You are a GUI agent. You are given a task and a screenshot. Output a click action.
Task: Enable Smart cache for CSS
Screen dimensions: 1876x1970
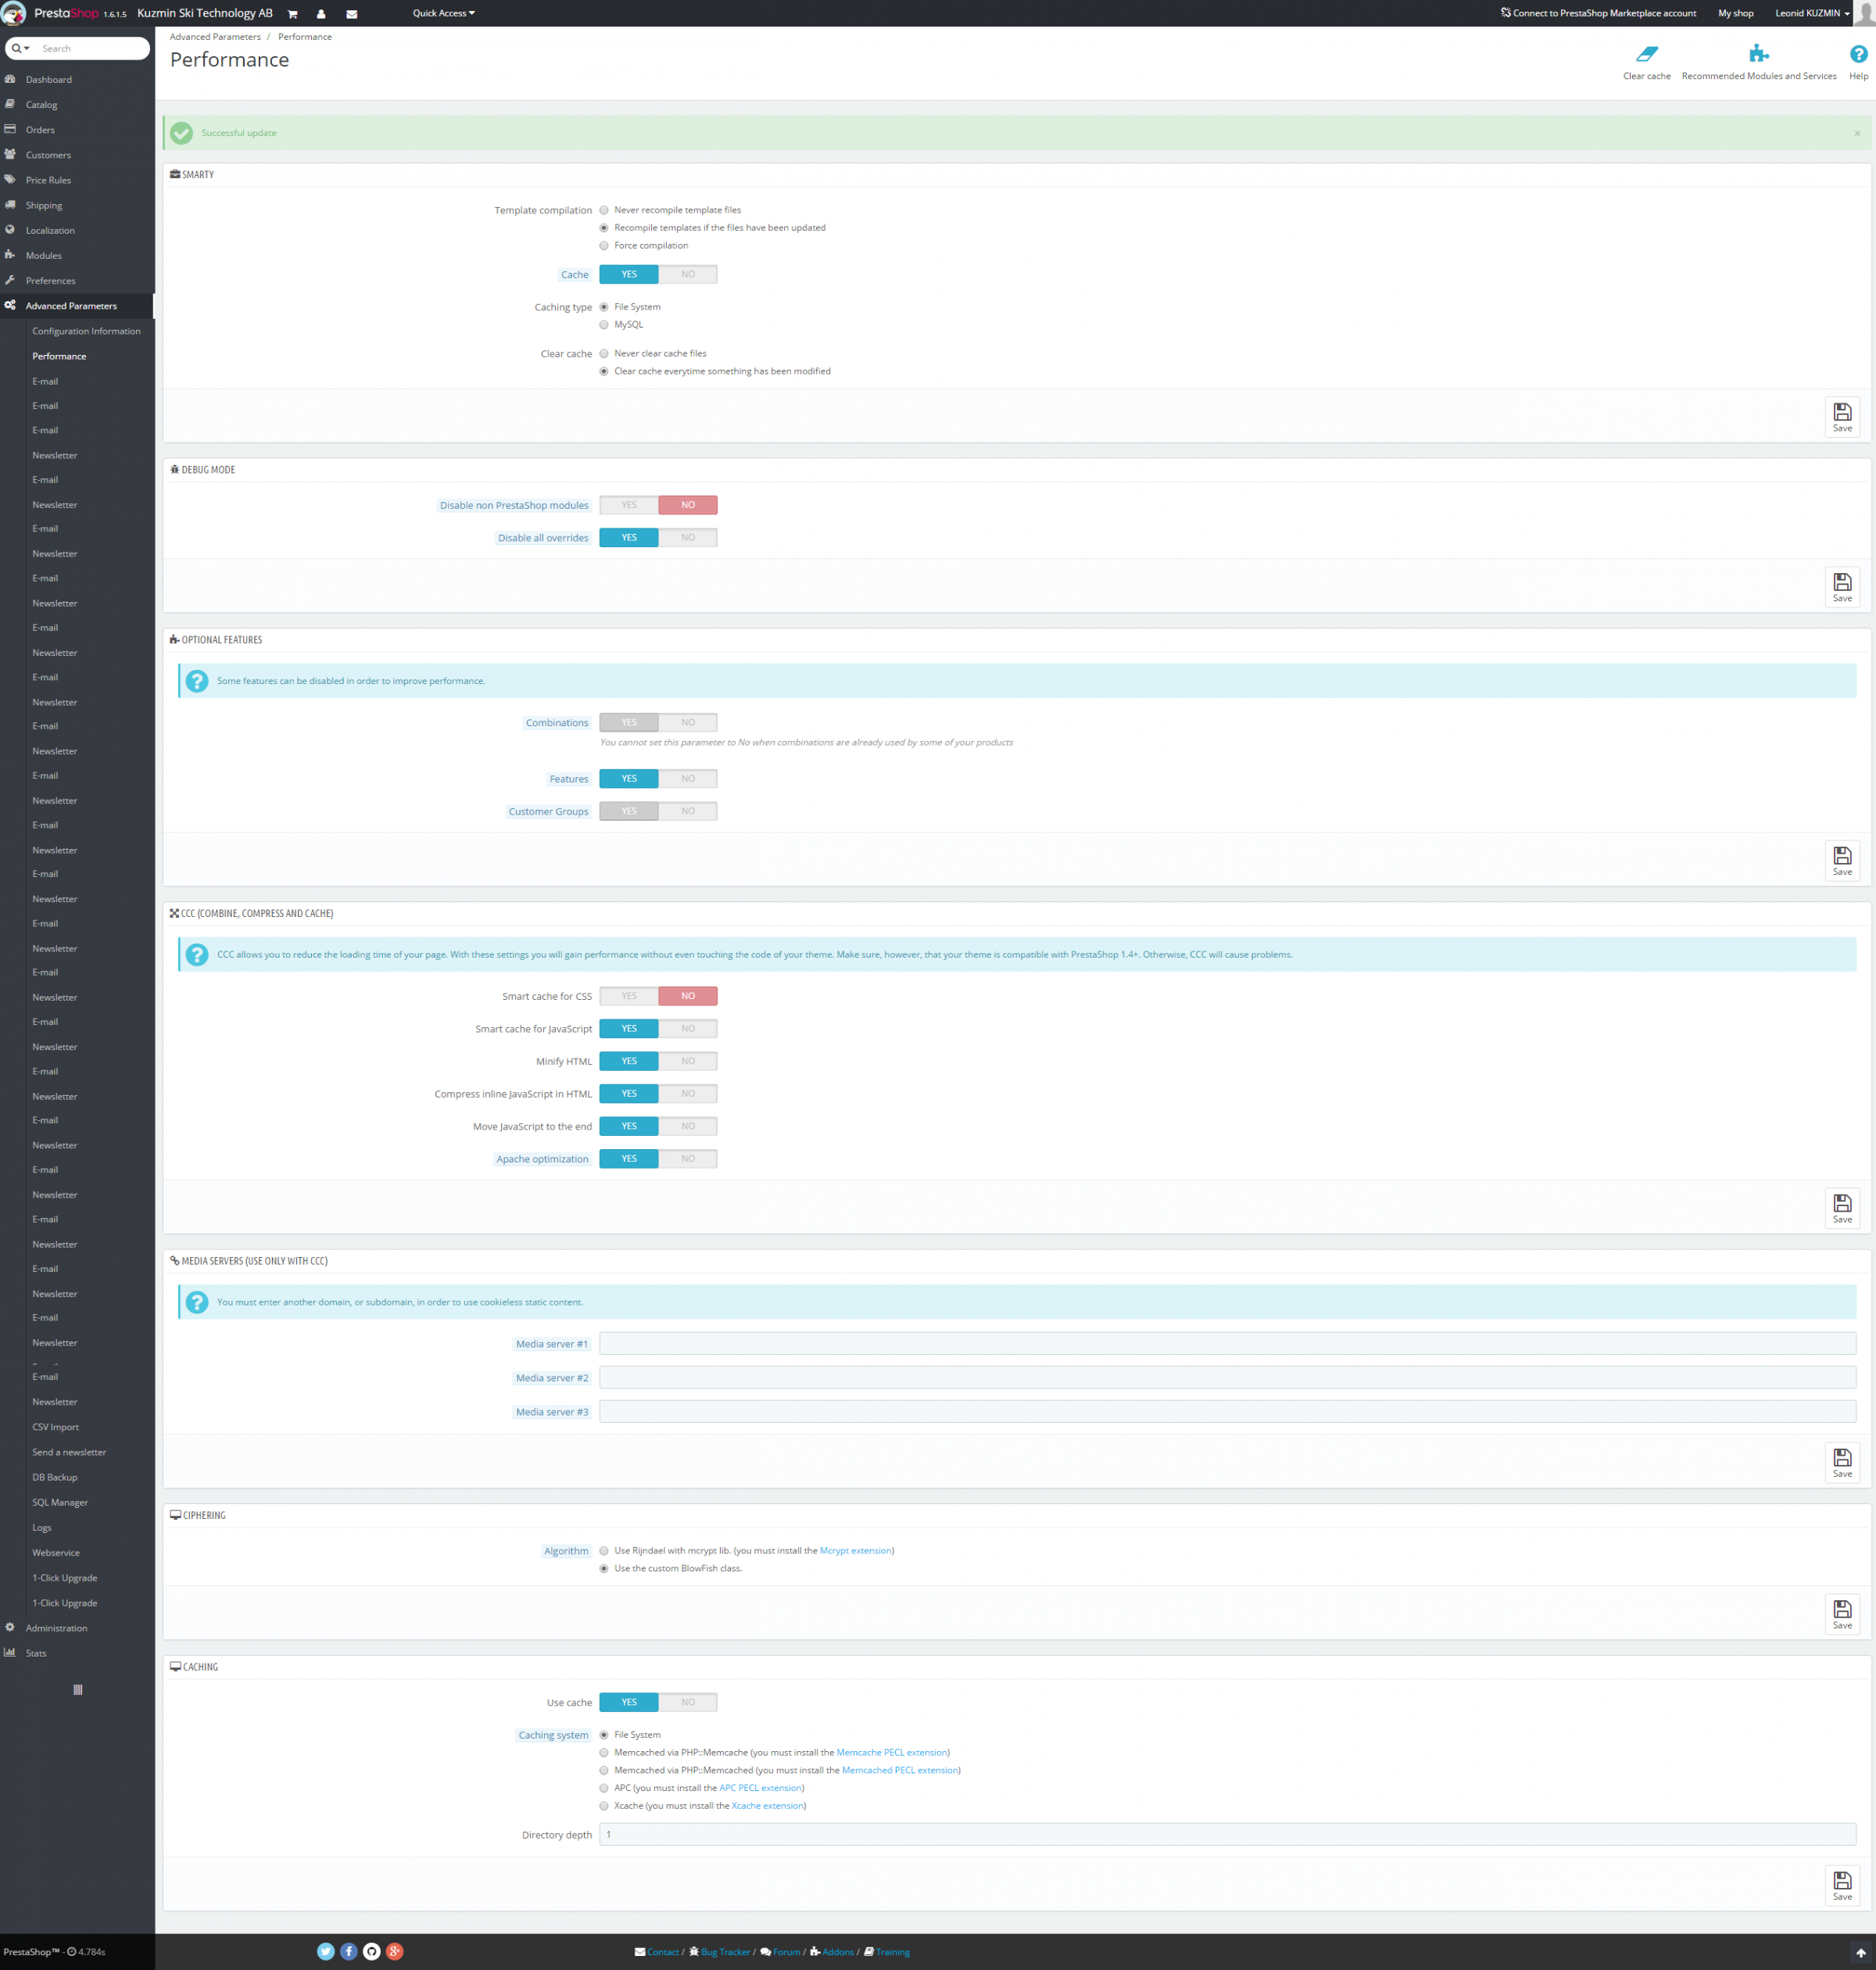[628, 996]
